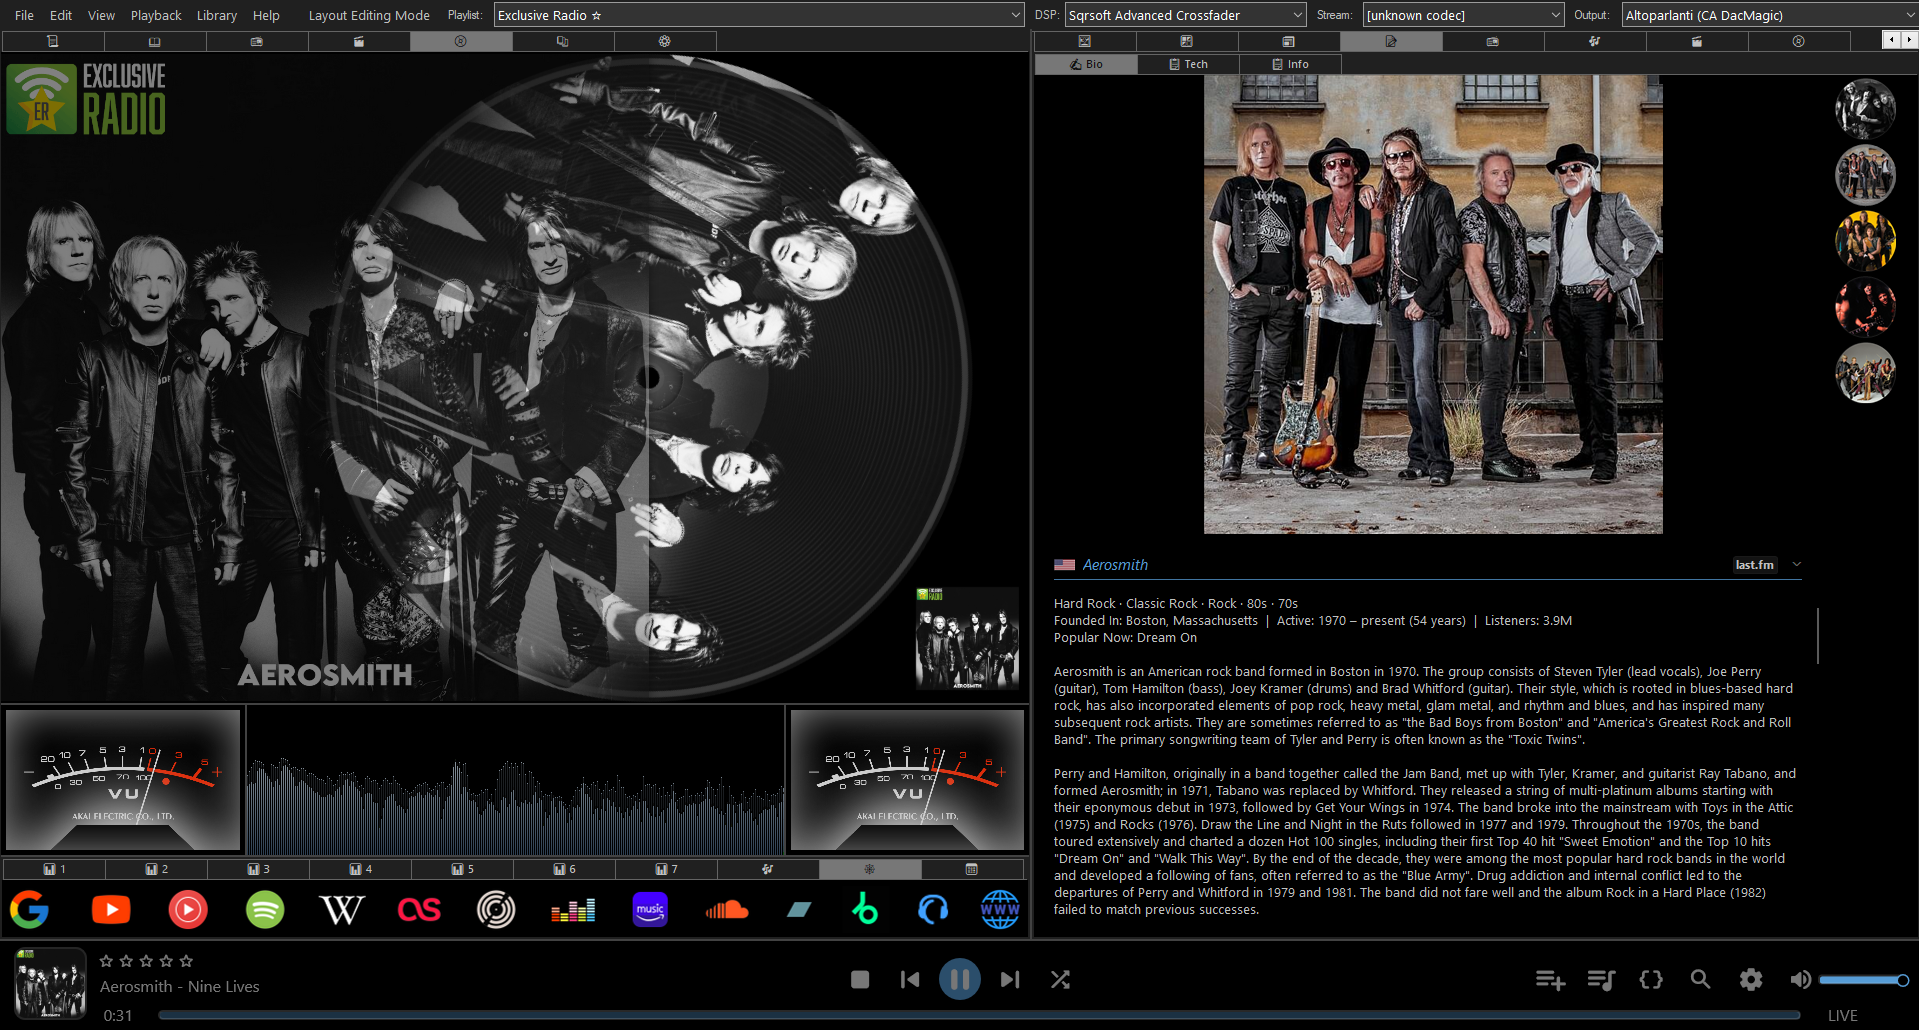This screenshot has width=1919, height=1030.
Task: Open the YouTube icon
Action: [111, 909]
